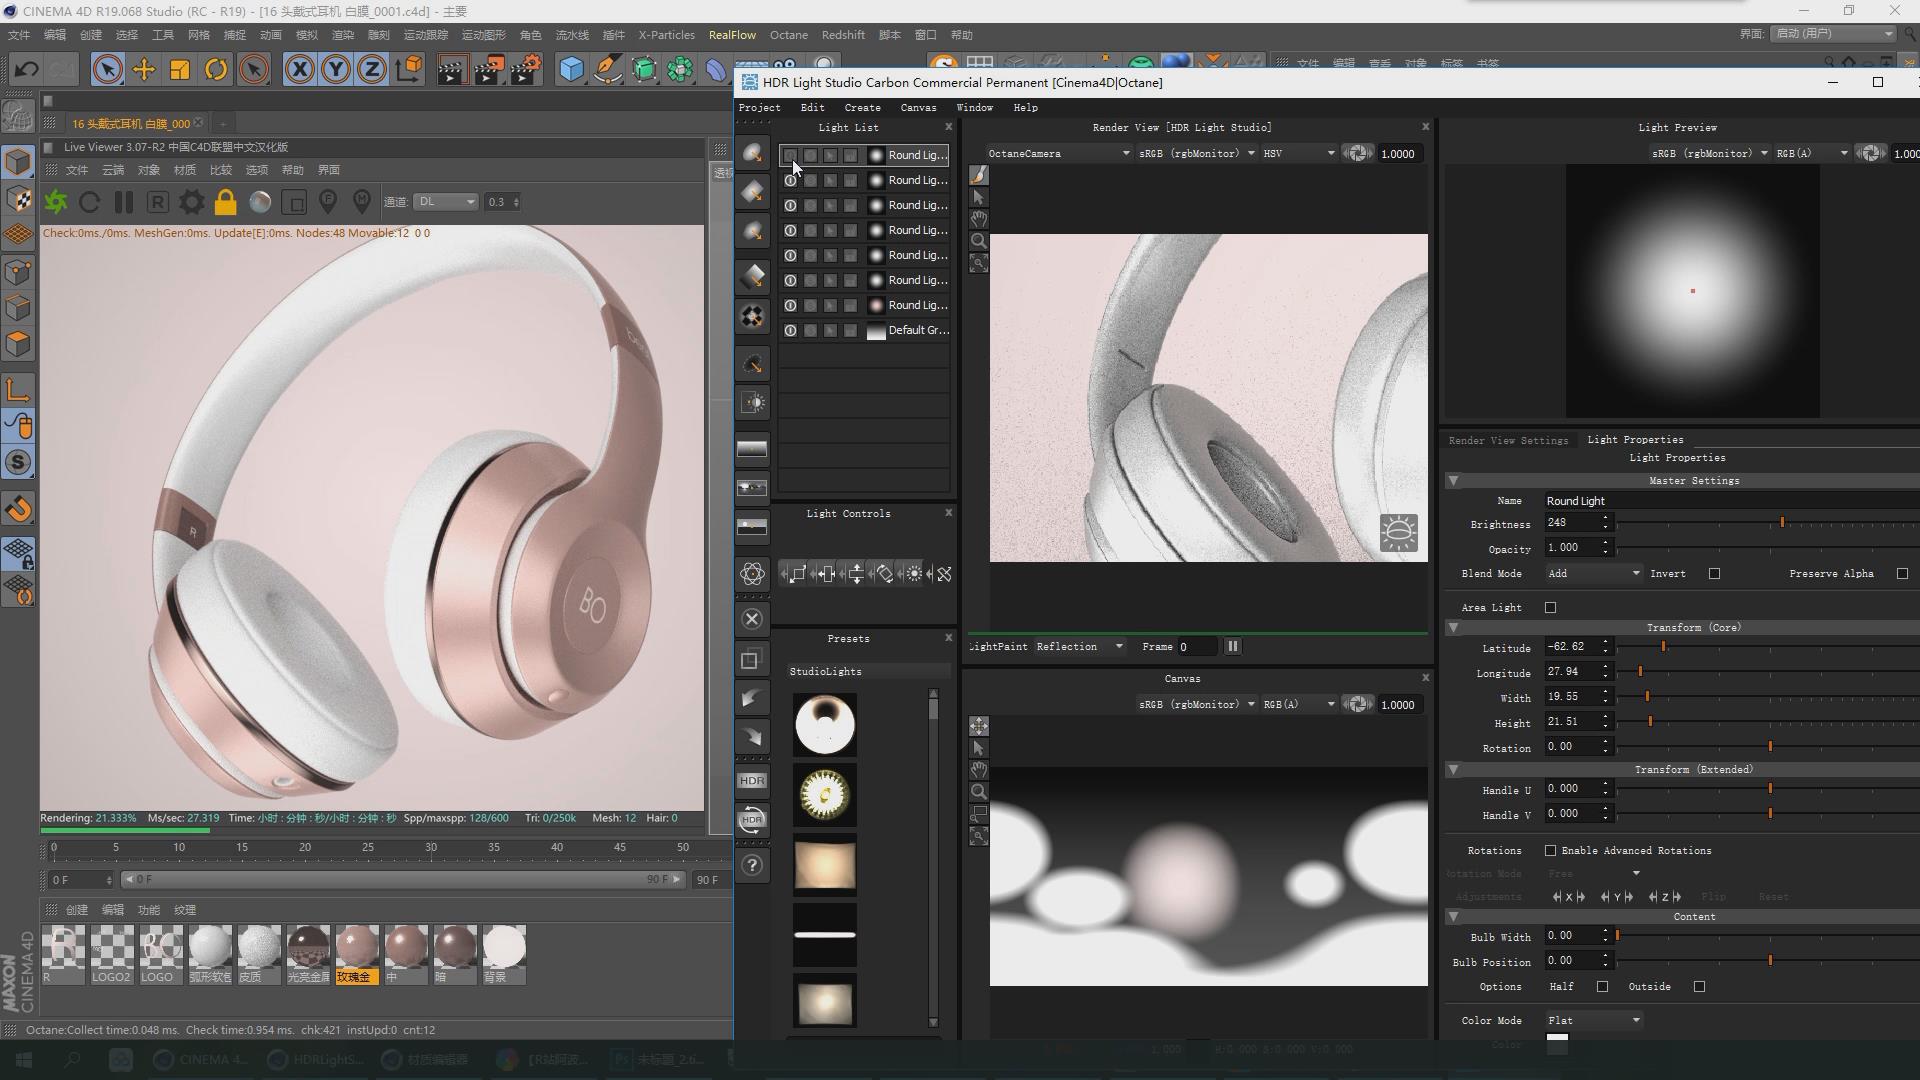The height and width of the screenshot is (1080, 1920).
Task: Collapse the Transform (Core) section
Action: (1453, 628)
